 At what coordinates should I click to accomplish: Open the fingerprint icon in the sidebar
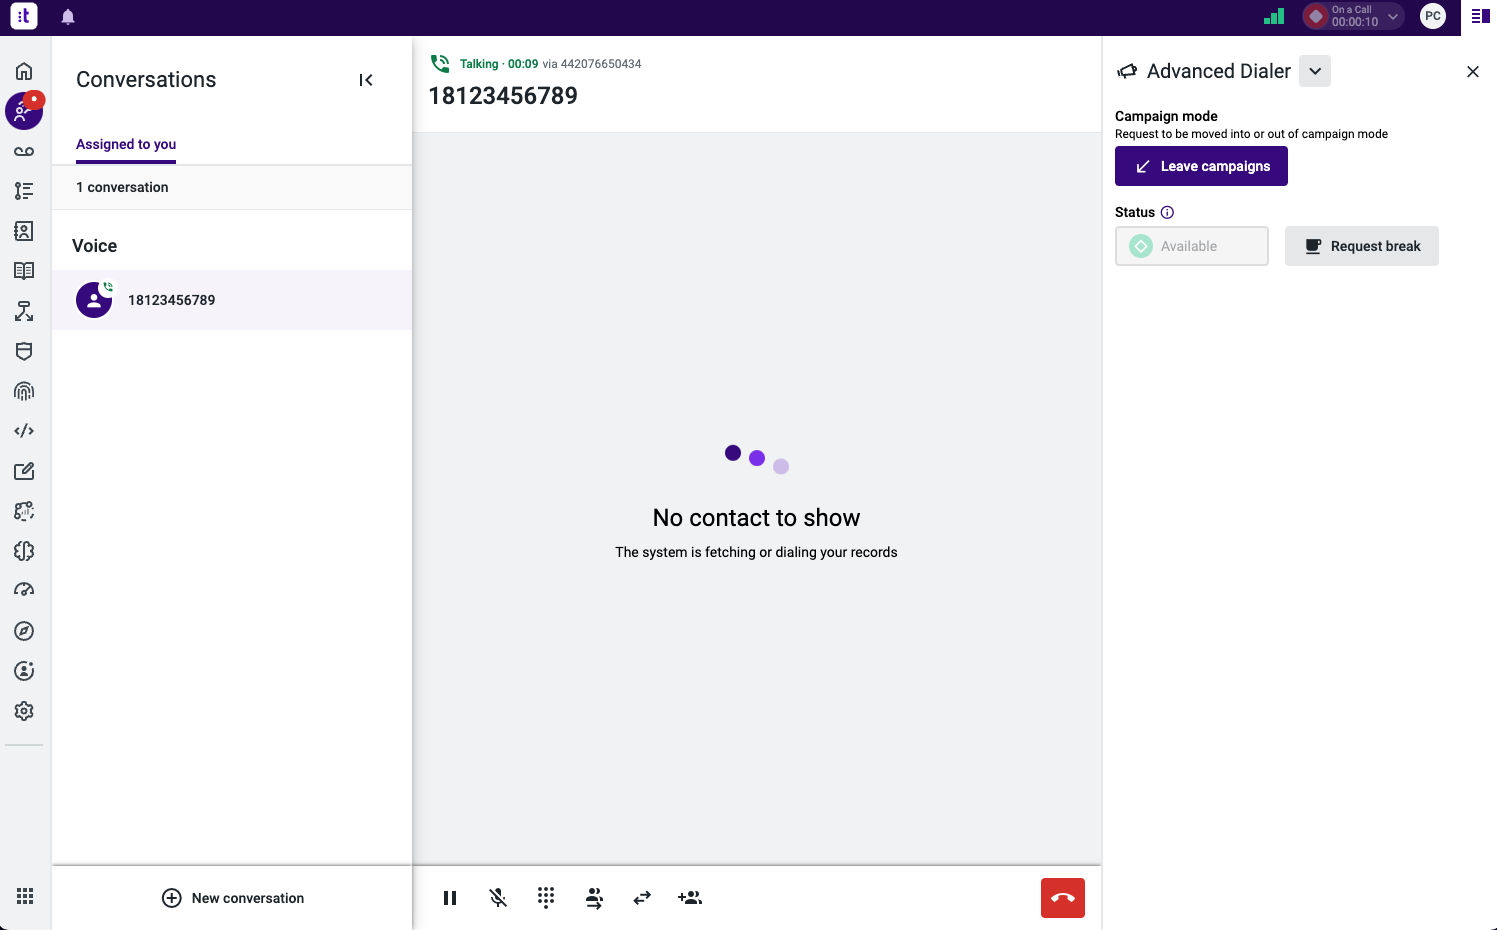(x=24, y=391)
